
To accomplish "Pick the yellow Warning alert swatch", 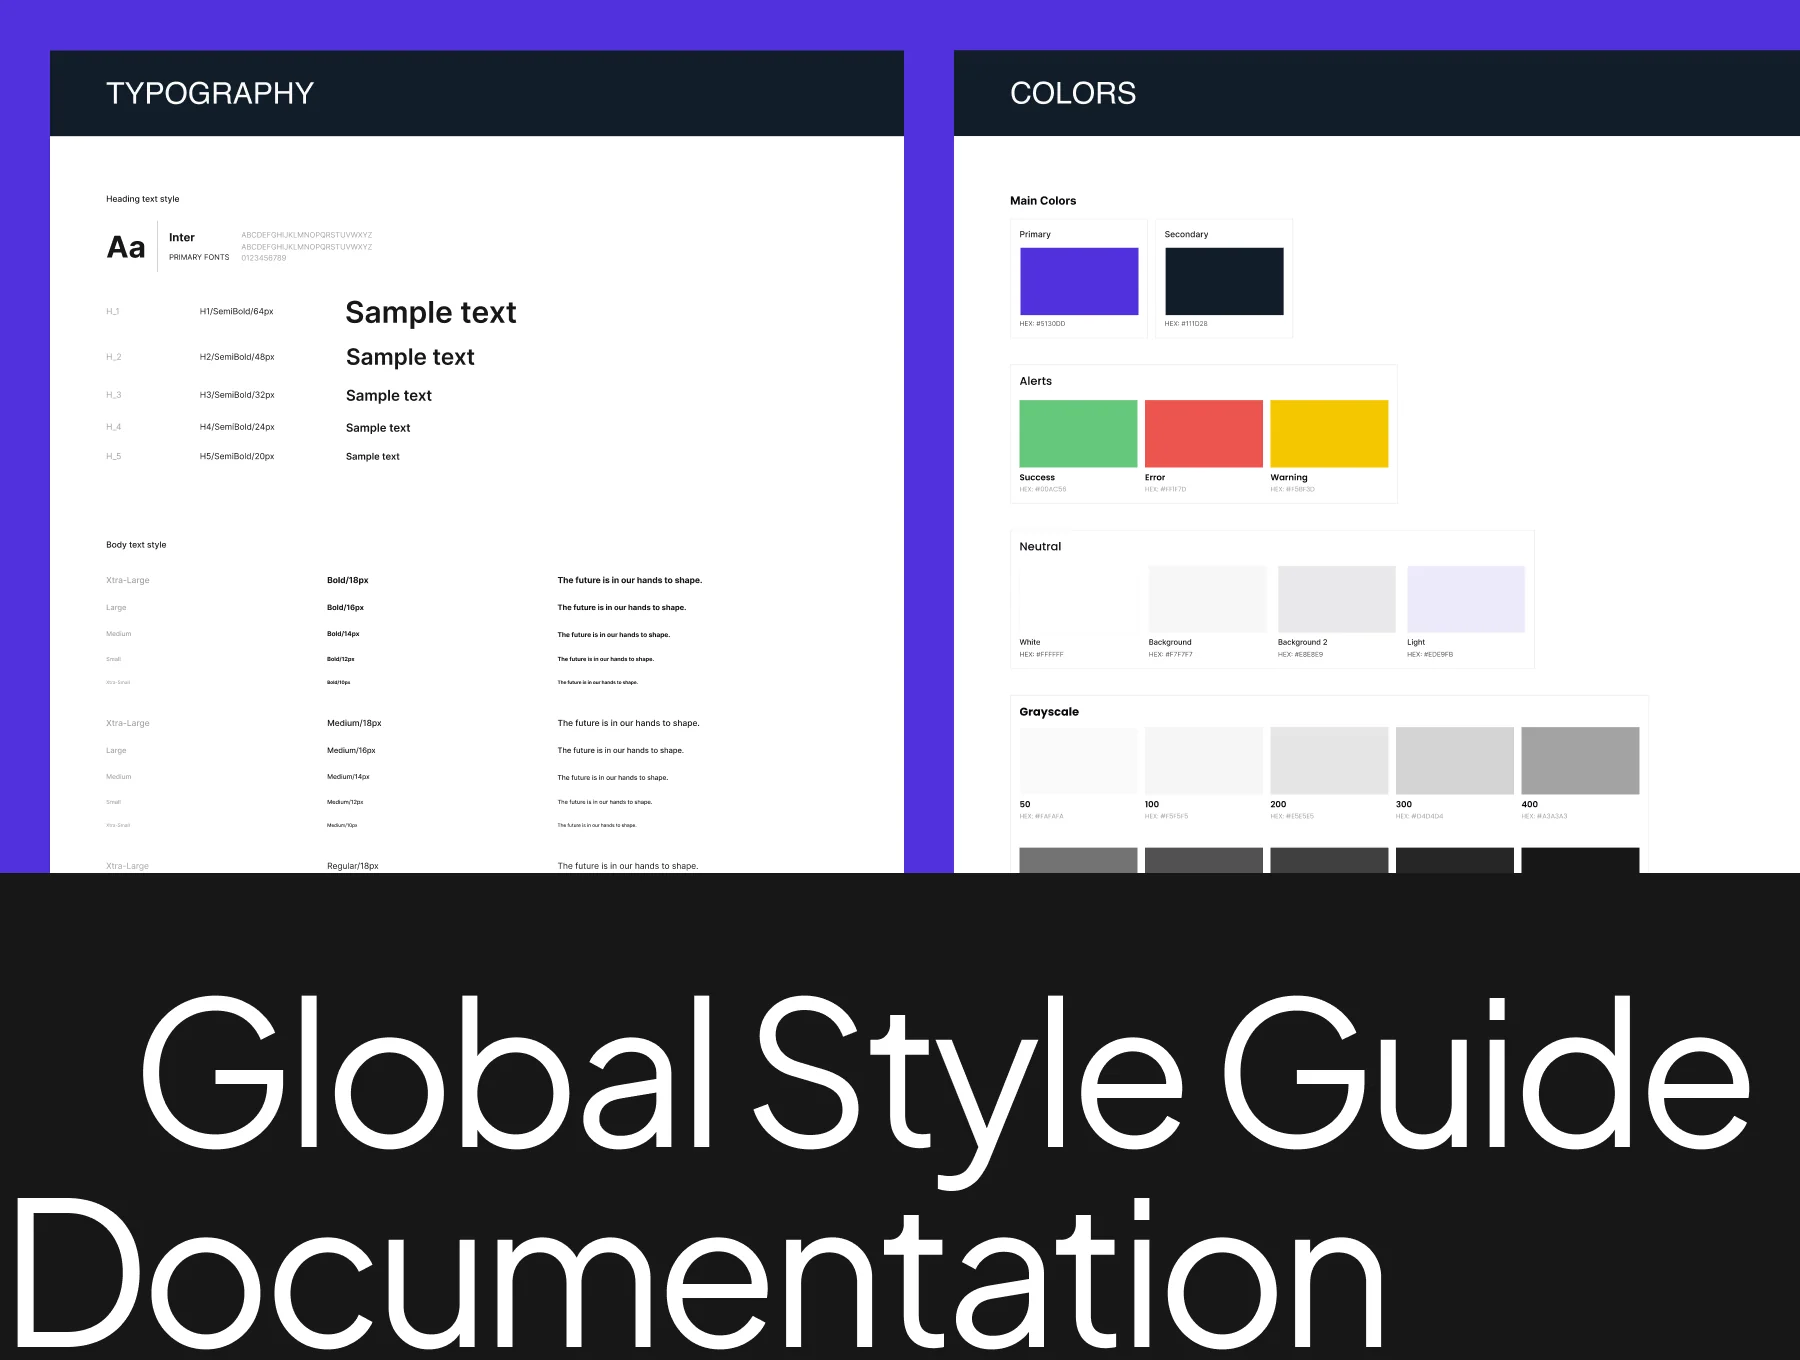I will 1329,433.
